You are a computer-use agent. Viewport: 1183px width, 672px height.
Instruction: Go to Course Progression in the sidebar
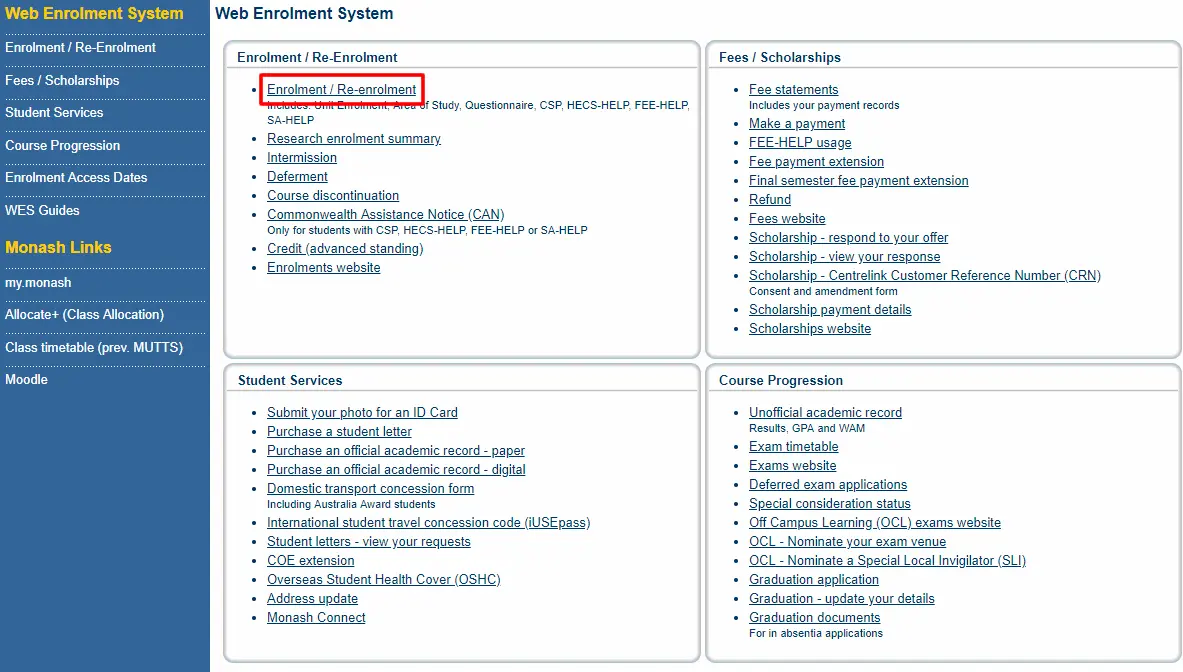click(x=63, y=146)
